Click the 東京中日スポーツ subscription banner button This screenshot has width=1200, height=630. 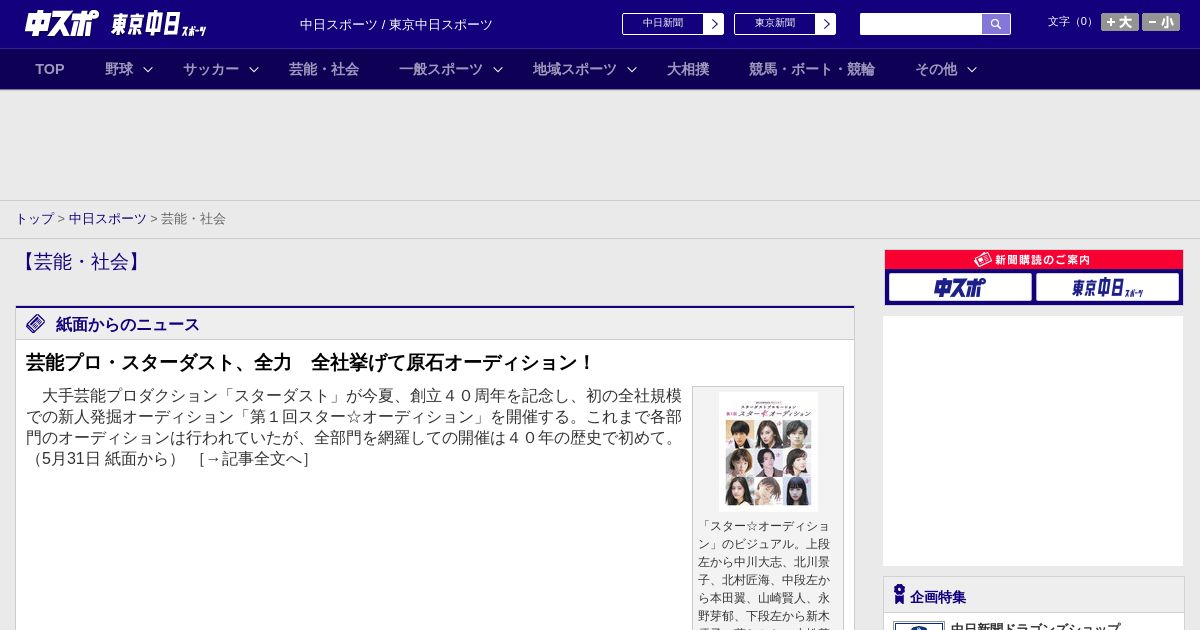point(1107,288)
